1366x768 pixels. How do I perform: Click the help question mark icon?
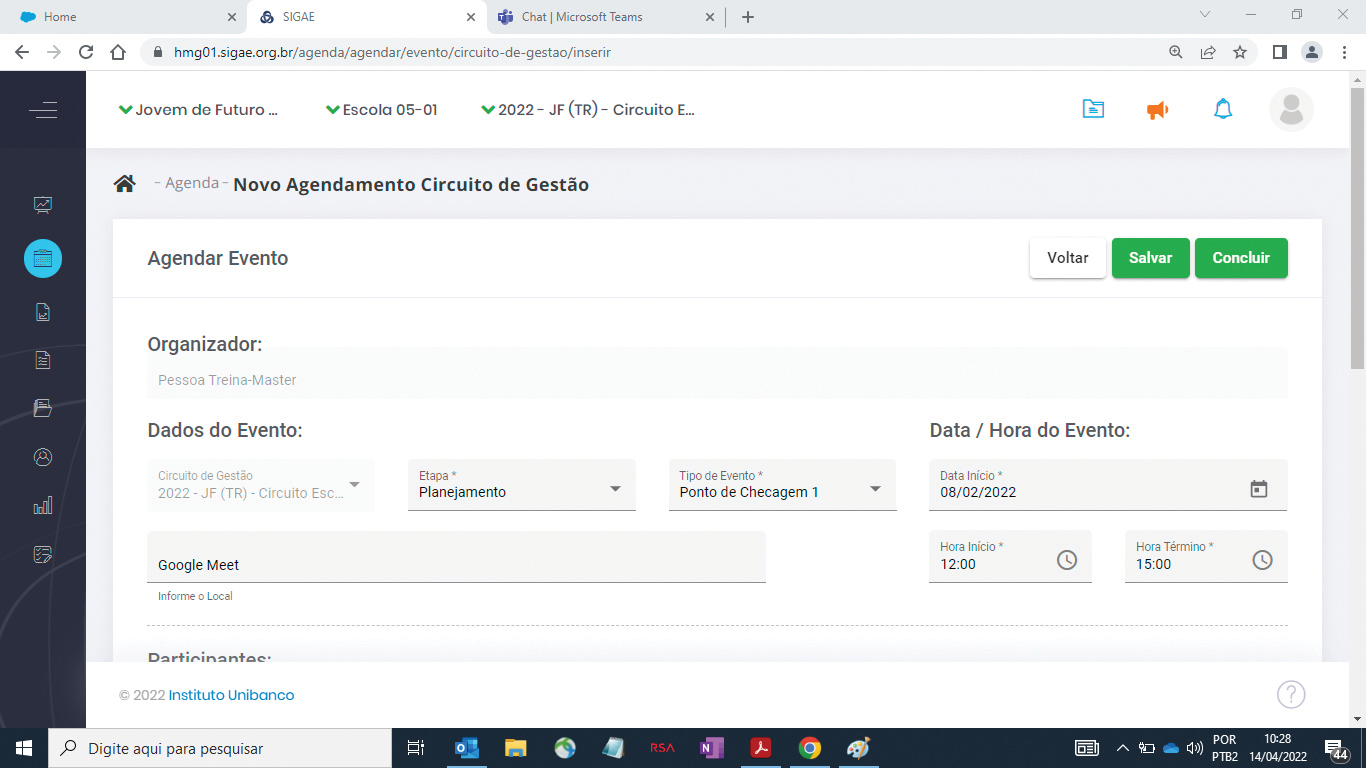[x=1291, y=694]
